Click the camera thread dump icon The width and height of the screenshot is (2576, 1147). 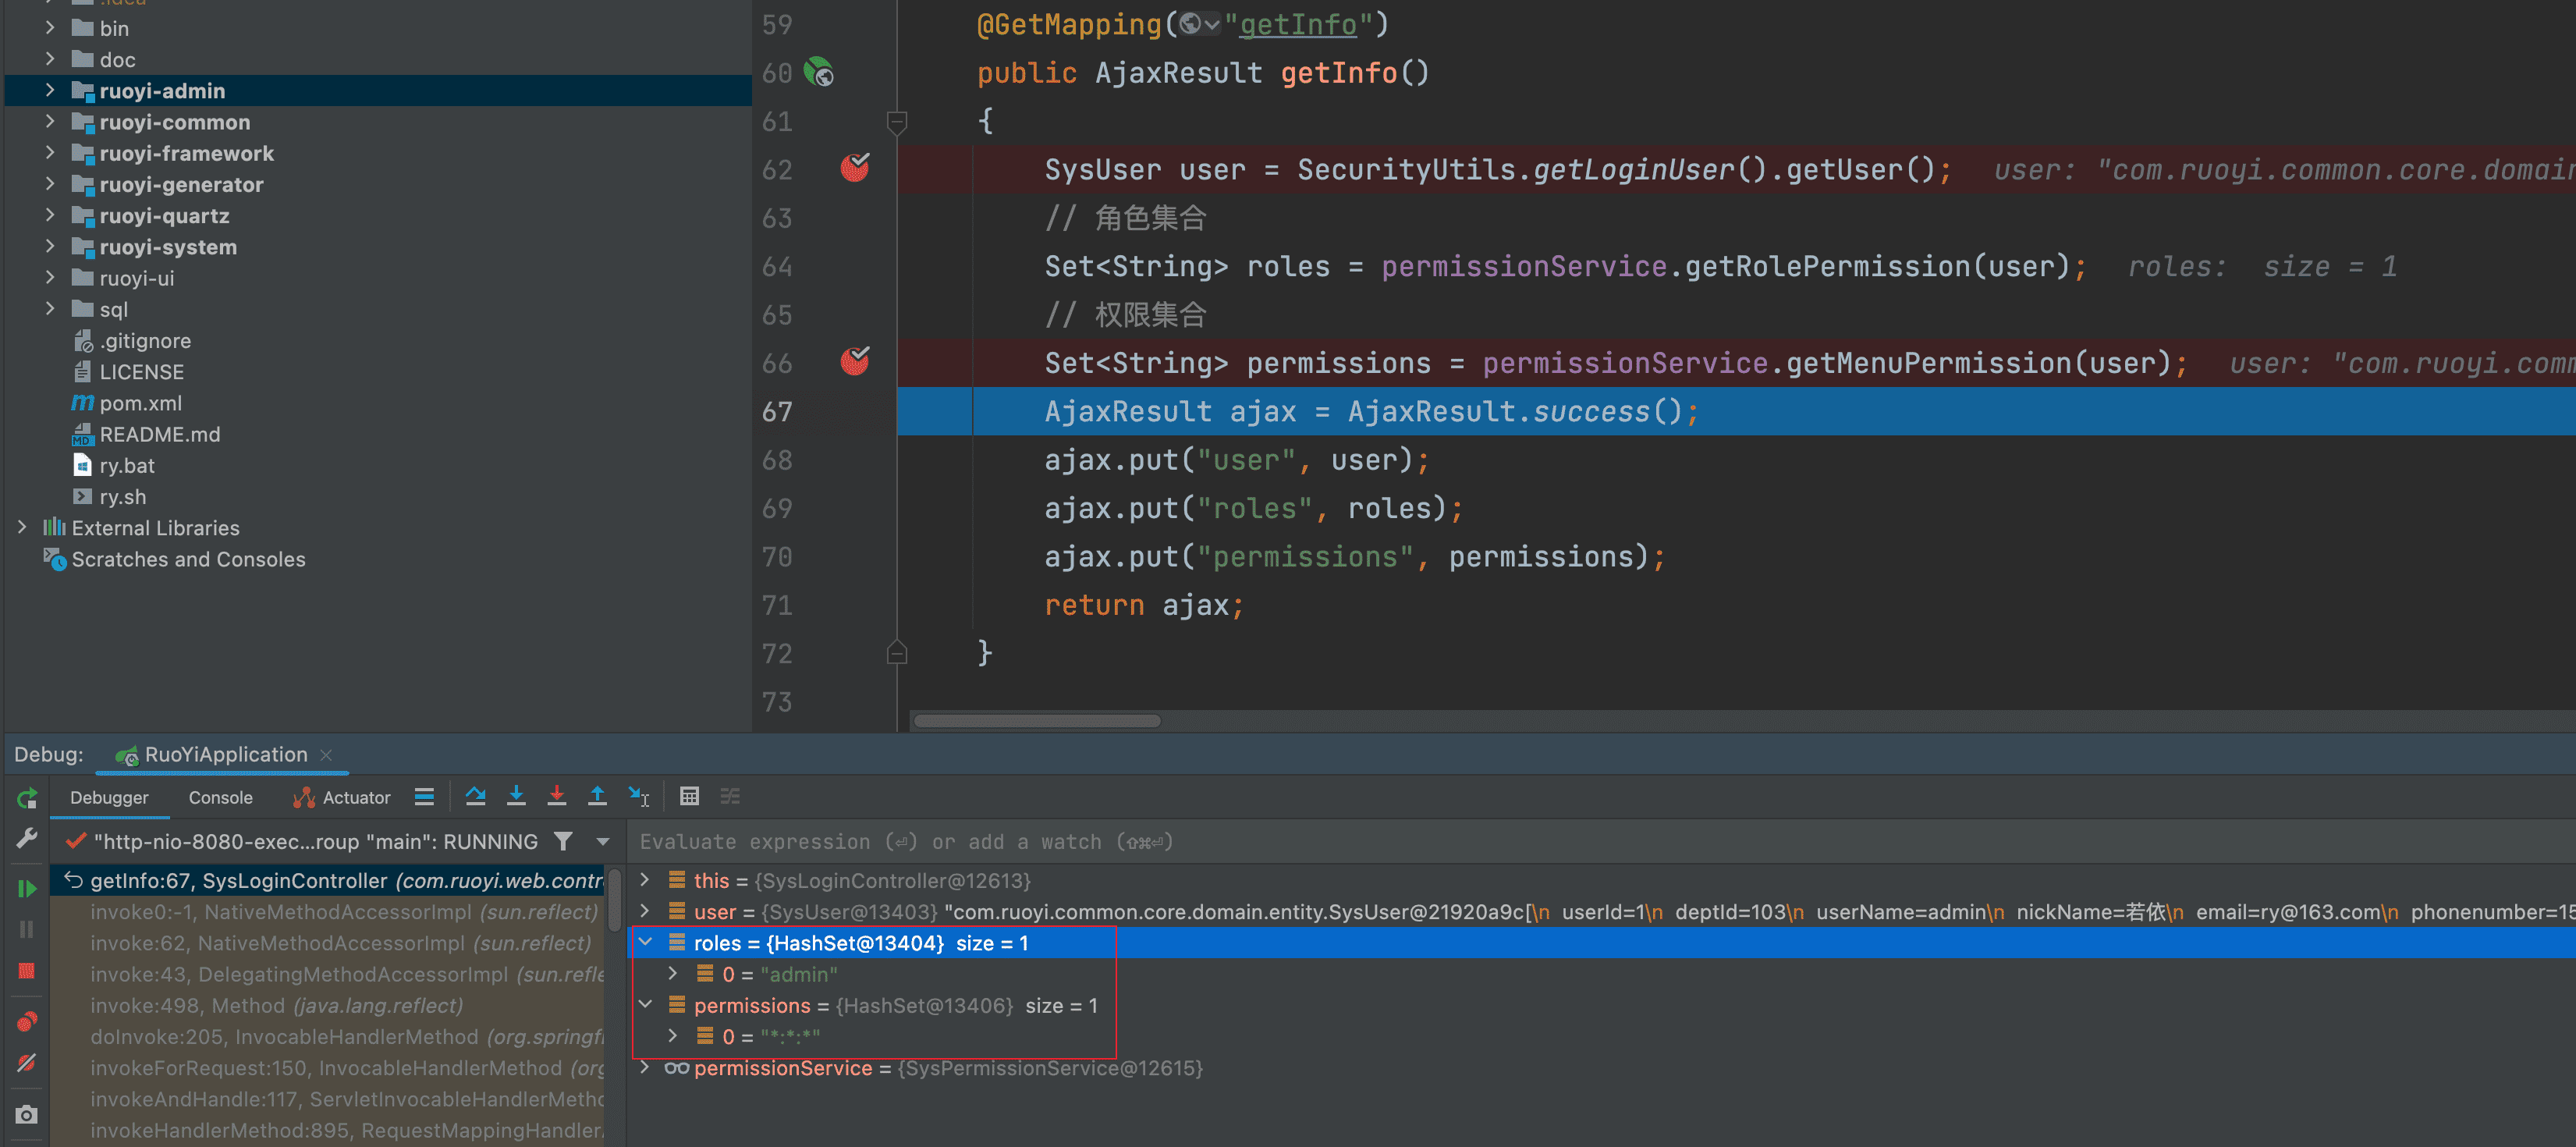(27, 1114)
